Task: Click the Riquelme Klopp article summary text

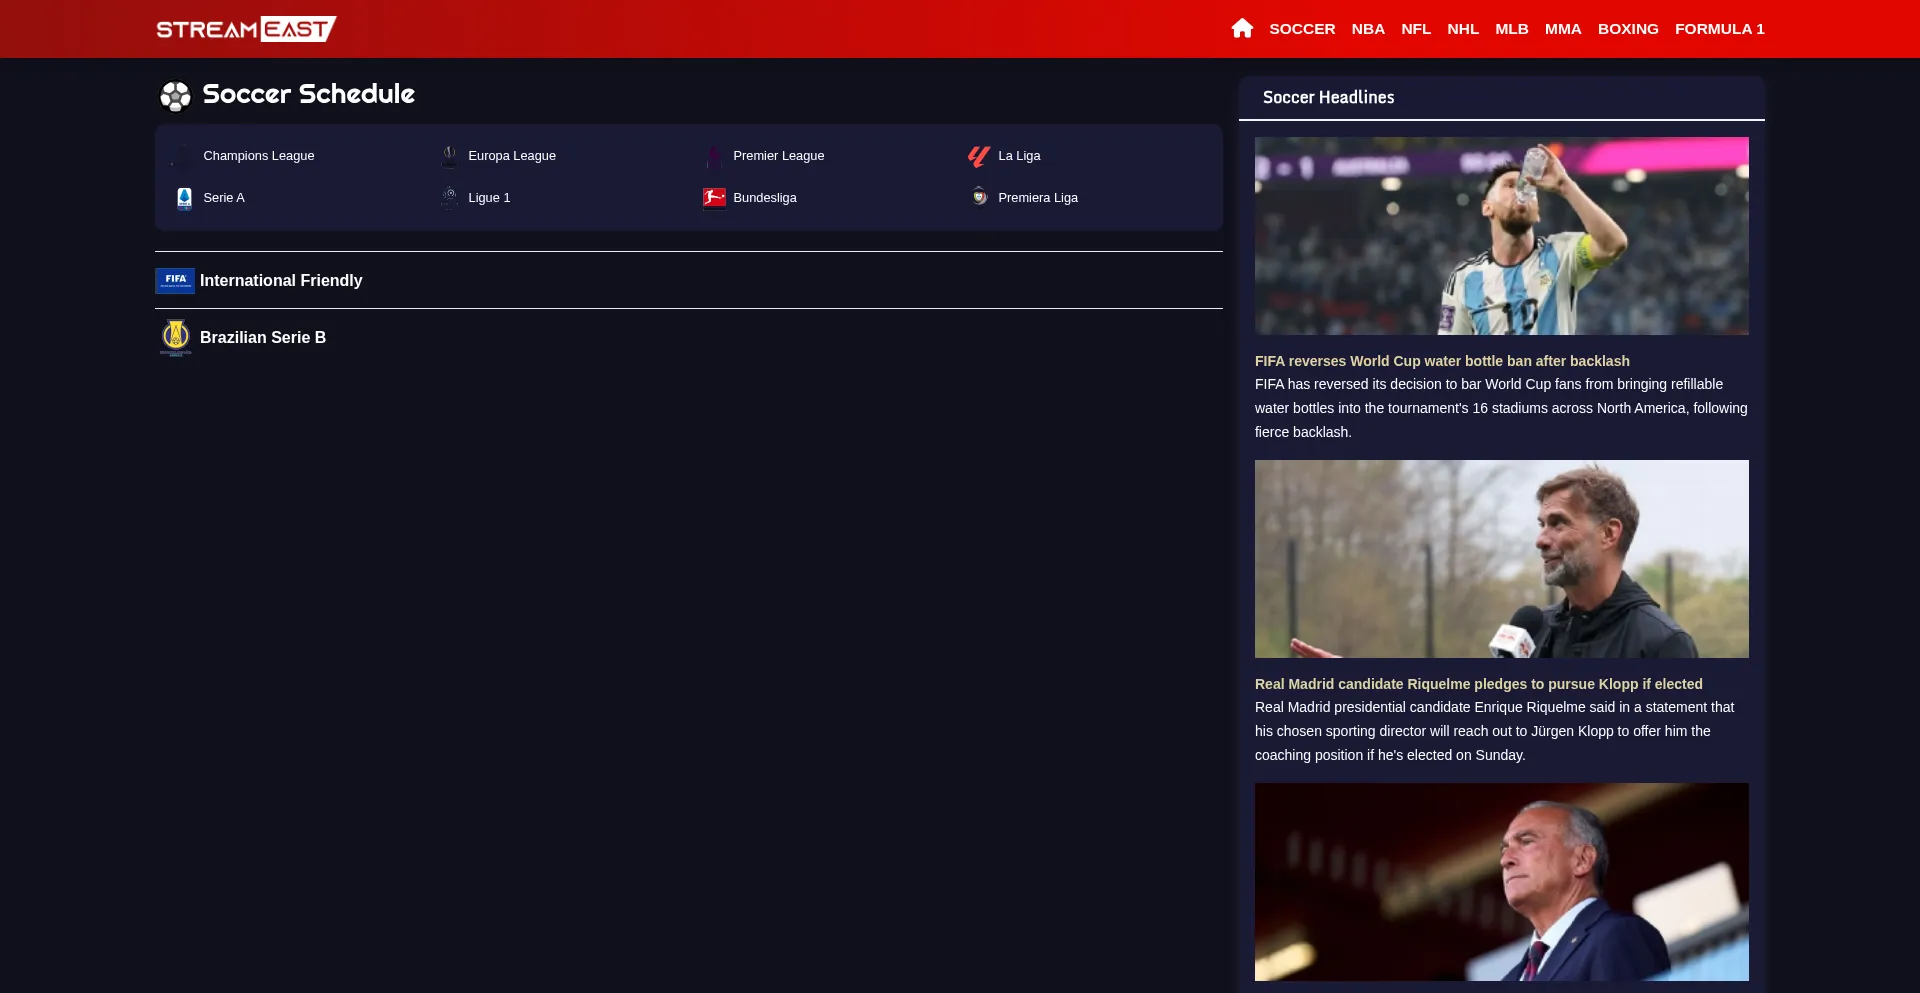Action: (x=1494, y=731)
